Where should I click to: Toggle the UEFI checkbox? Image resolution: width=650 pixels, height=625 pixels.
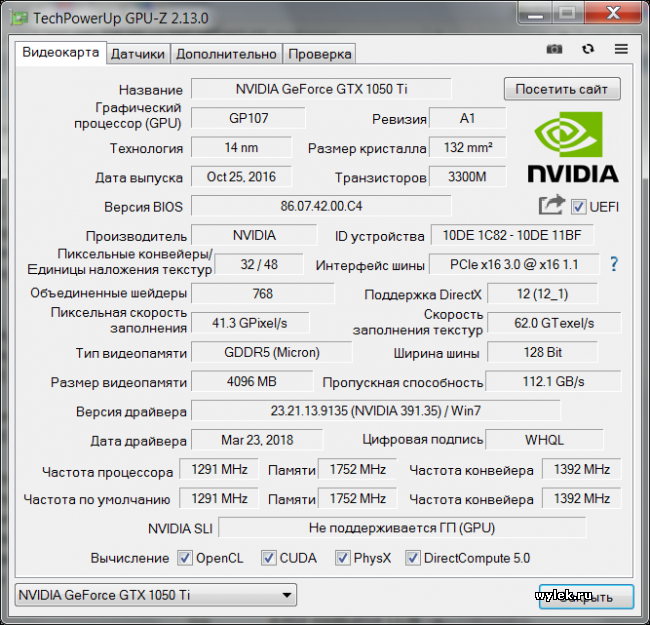pyautogui.click(x=578, y=206)
